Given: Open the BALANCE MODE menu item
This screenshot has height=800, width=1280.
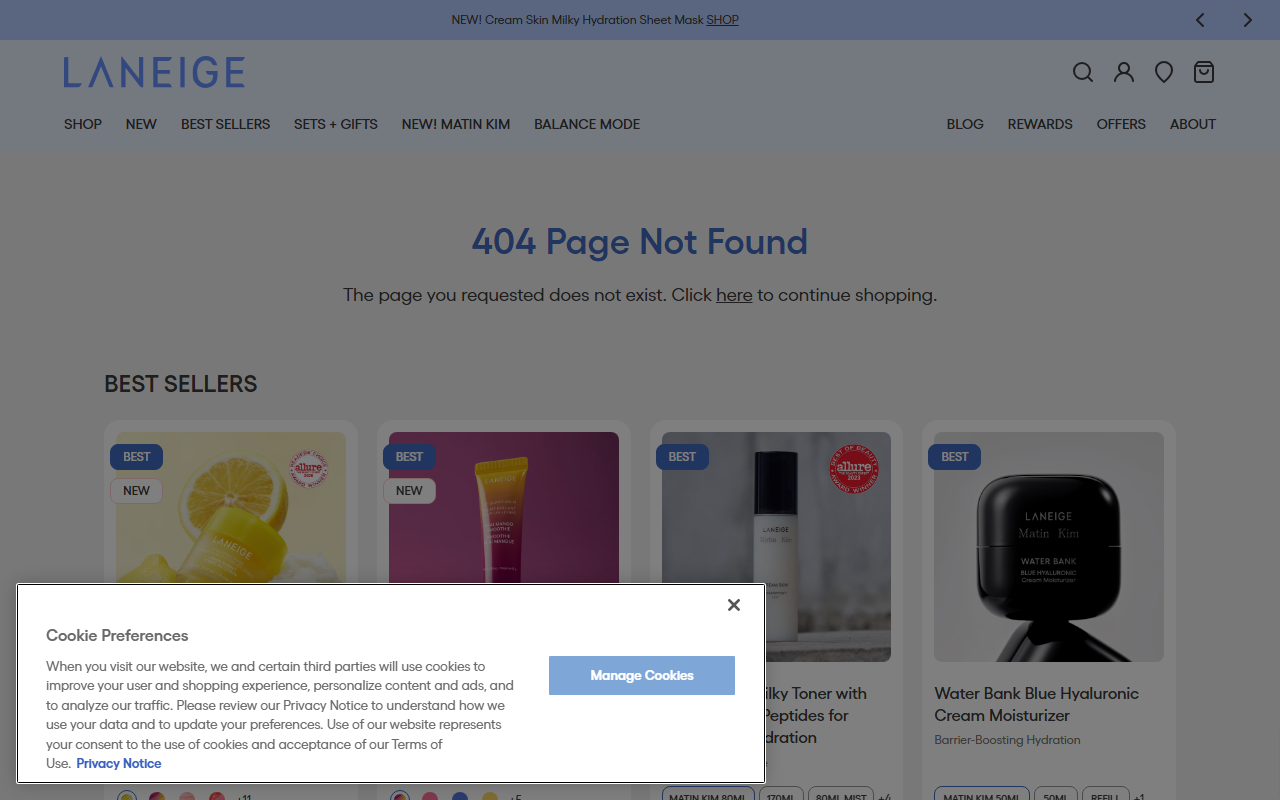Looking at the screenshot, I should [587, 124].
